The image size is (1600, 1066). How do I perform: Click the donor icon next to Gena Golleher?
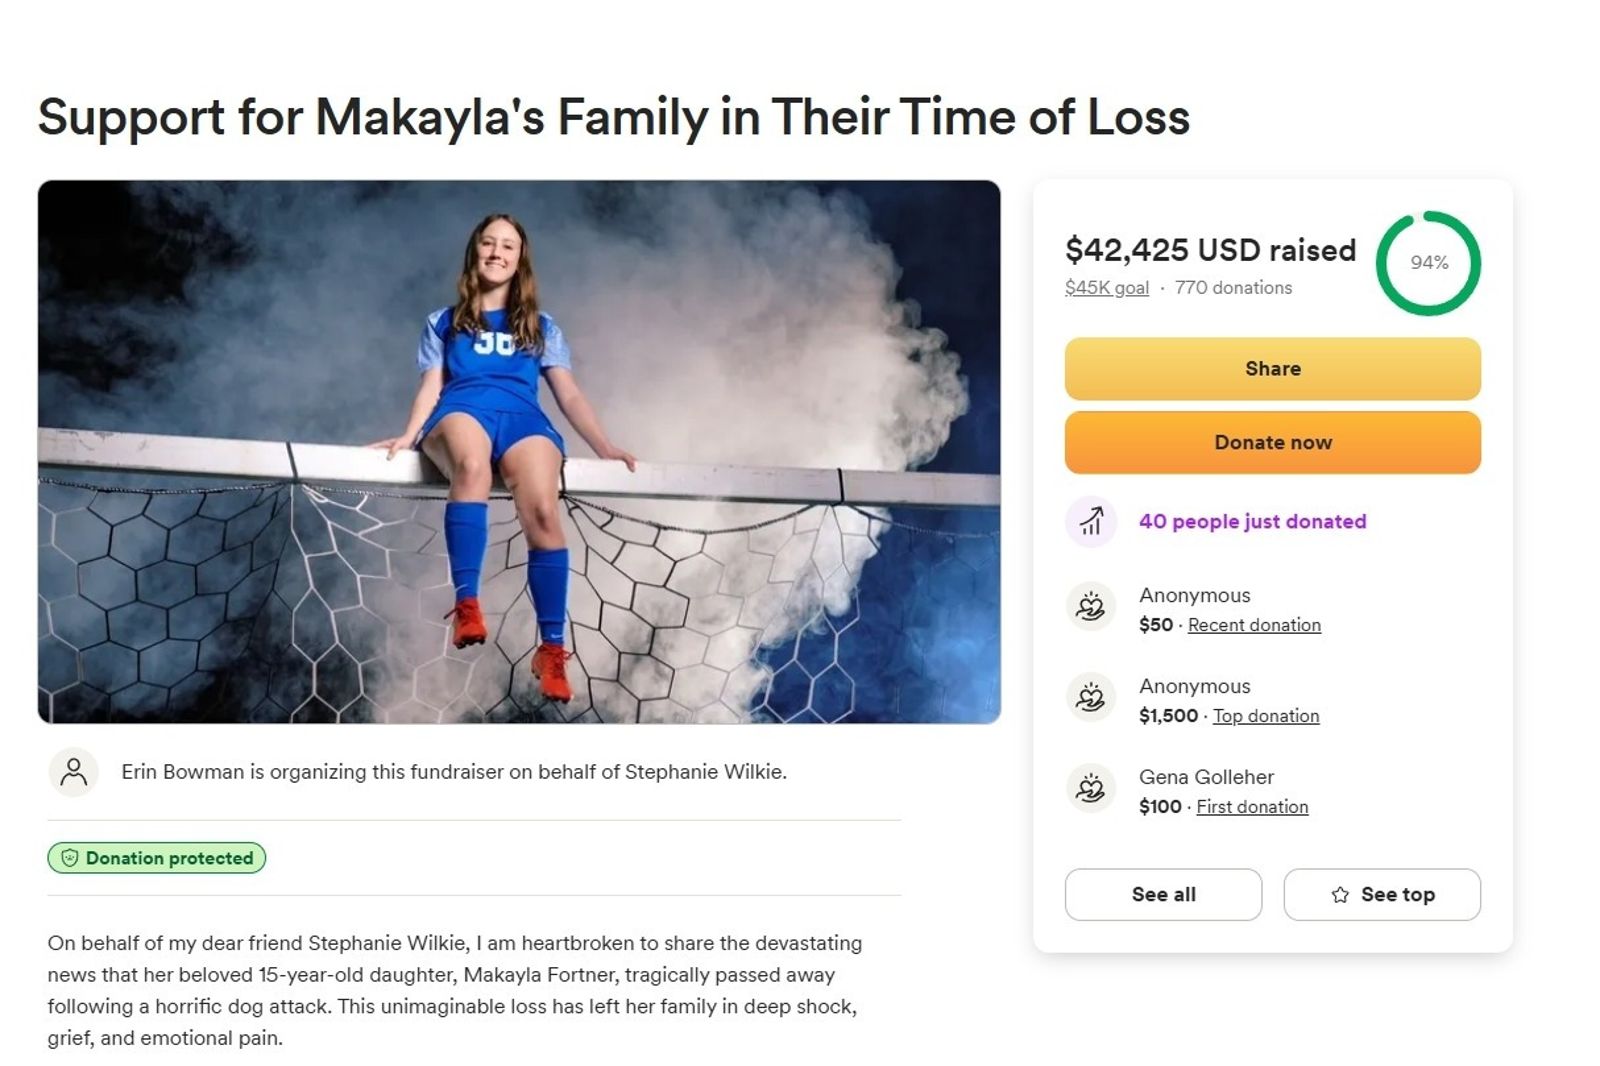pyautogui.click(x=1091, y=789)
